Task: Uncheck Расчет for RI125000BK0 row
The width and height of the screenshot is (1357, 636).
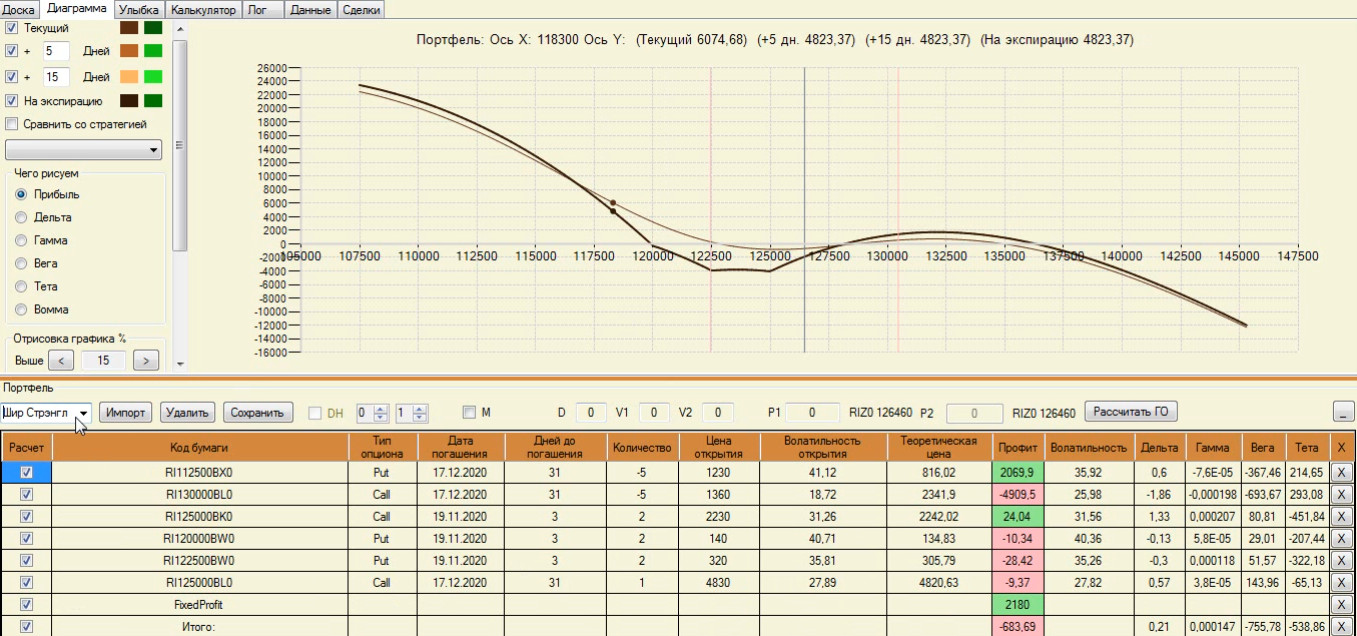Action: click(26, 516)
